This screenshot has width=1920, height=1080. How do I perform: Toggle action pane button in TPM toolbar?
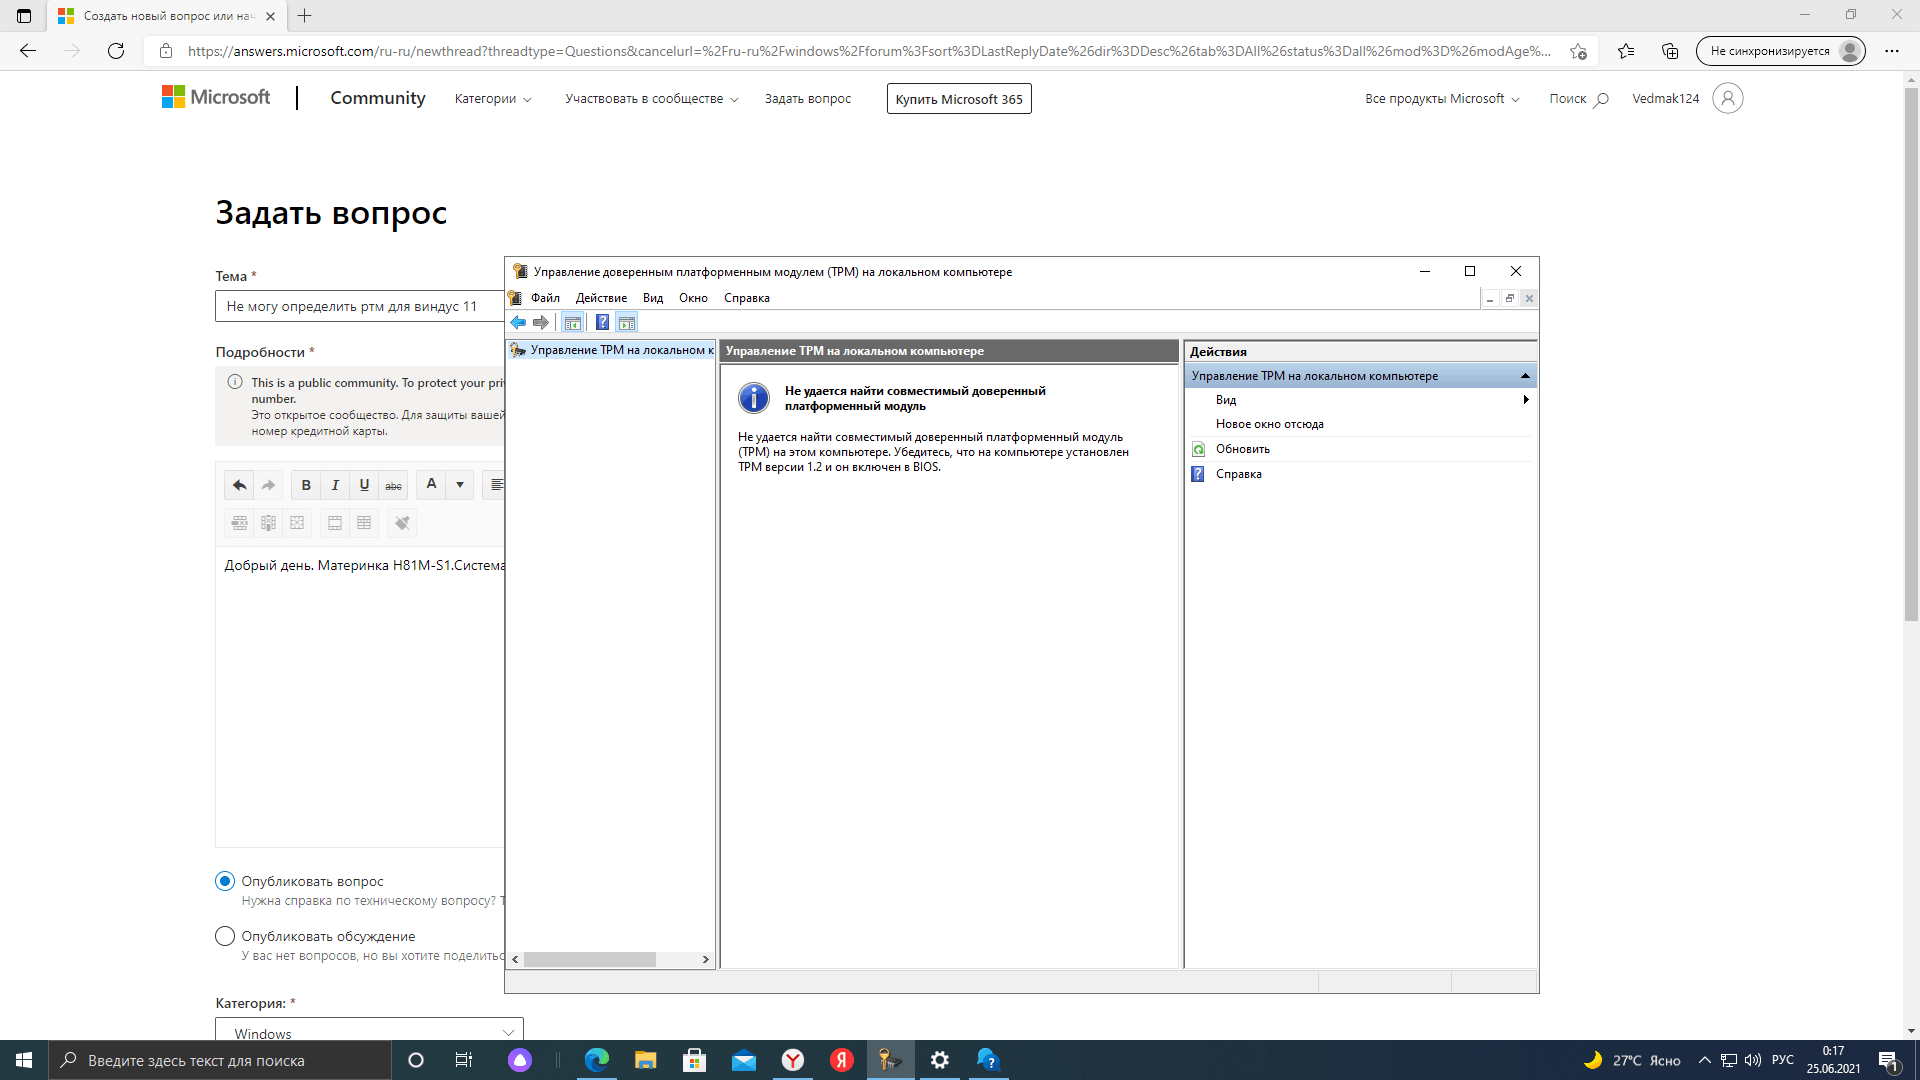pos(627,322)
